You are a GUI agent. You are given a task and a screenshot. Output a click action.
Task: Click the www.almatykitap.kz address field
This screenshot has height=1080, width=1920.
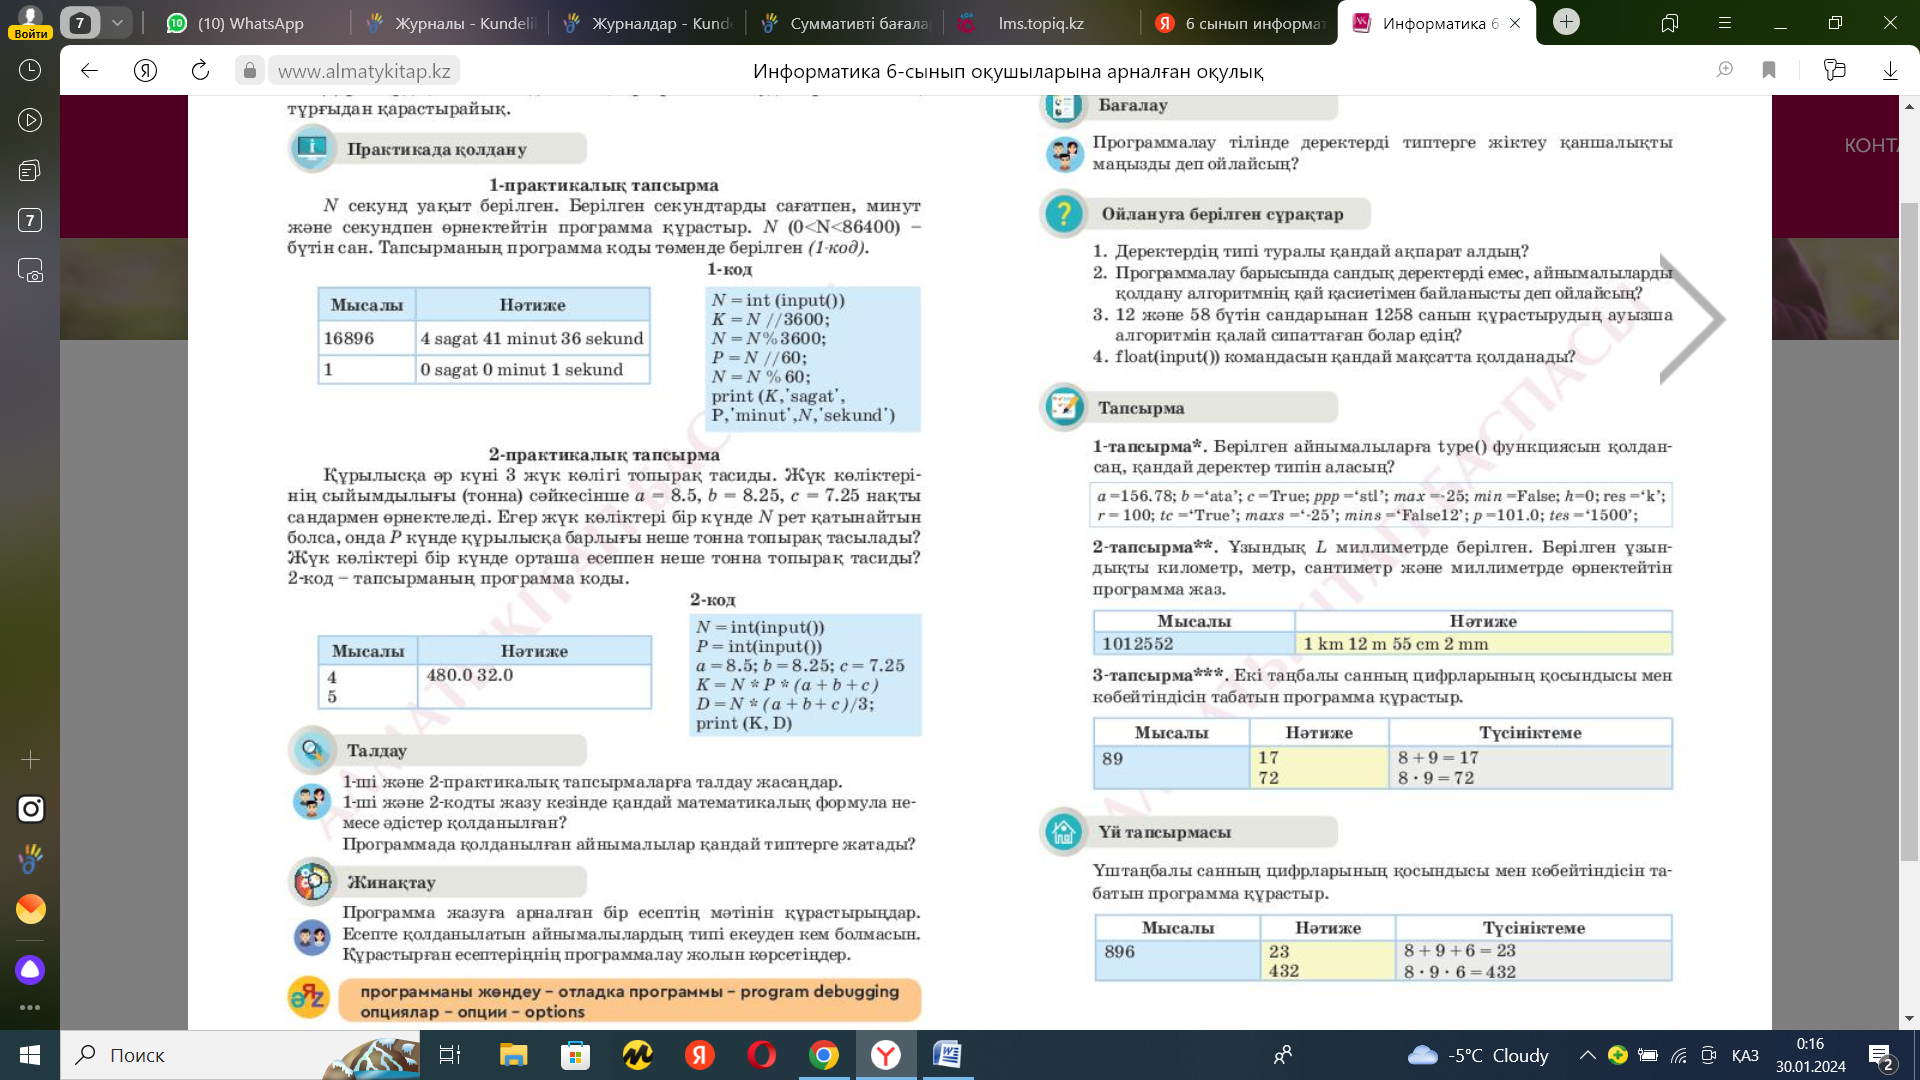364,70
